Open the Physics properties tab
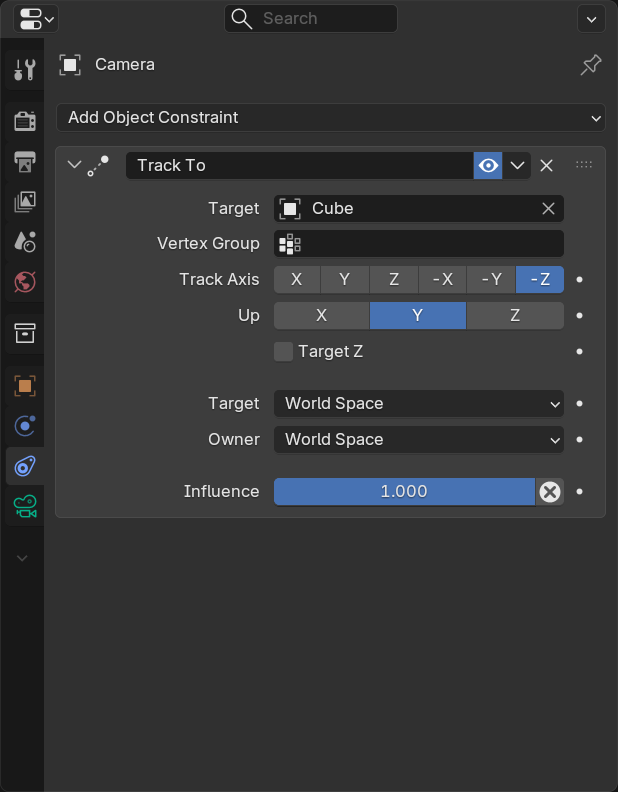Viewport: 618px width, 792px height. (x=25, y=426)
